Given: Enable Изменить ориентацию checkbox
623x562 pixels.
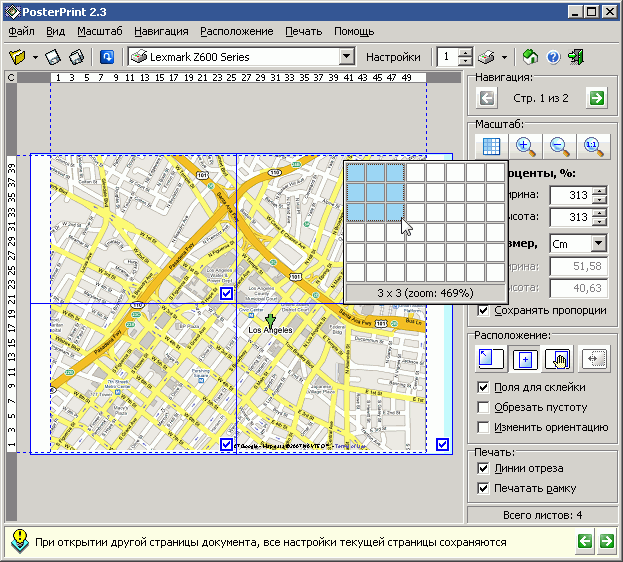Looking at the screenshot, I should click(483, 427).
